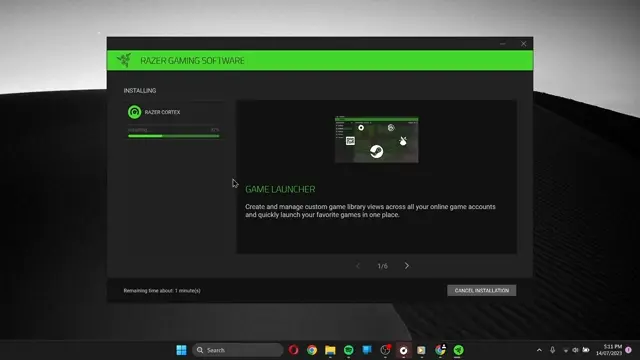Screen dimensions: 640x360
Task: Open Razer installer icon on taskbar
Action: (x=458, y=350)
